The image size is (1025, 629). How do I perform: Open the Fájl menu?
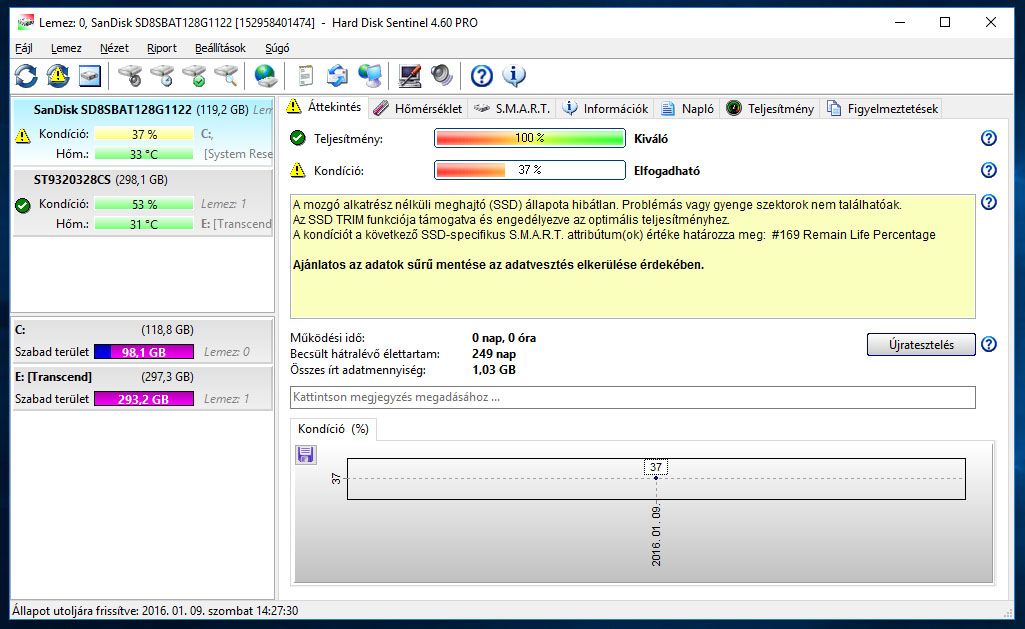click(x=24, y=48)
